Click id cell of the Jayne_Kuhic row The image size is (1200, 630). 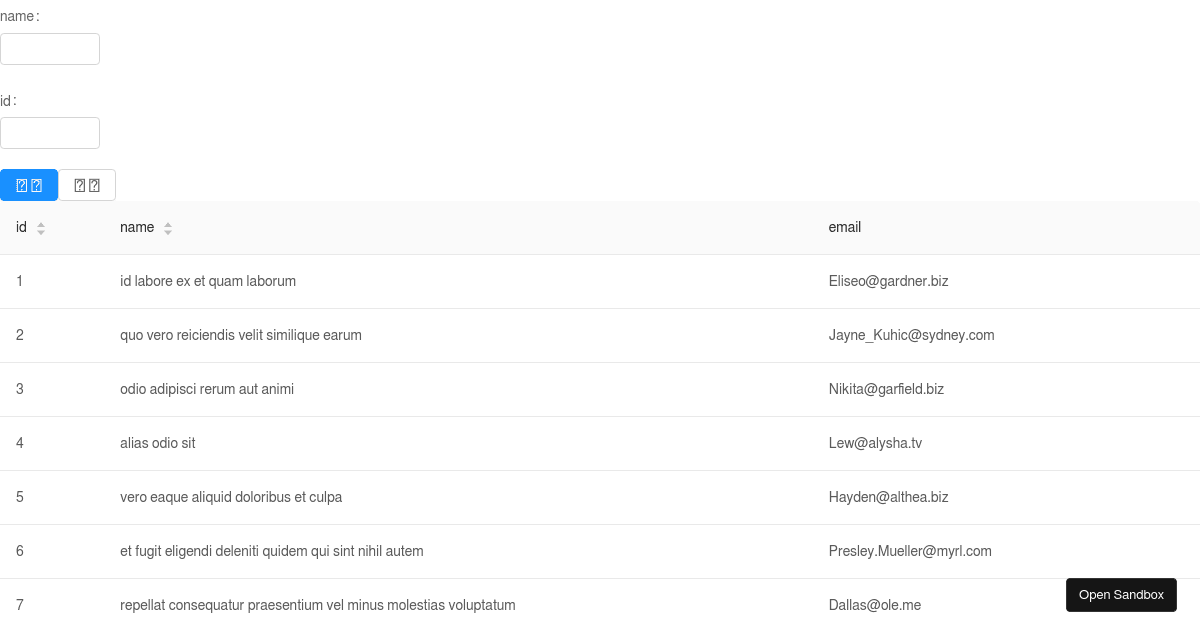[52, 335]
